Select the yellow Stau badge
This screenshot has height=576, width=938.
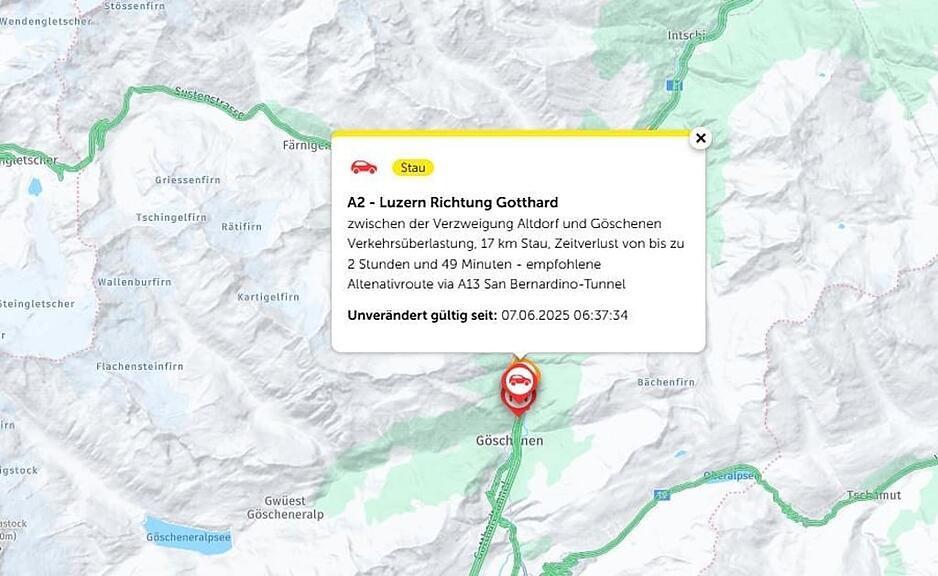(413, 167)
